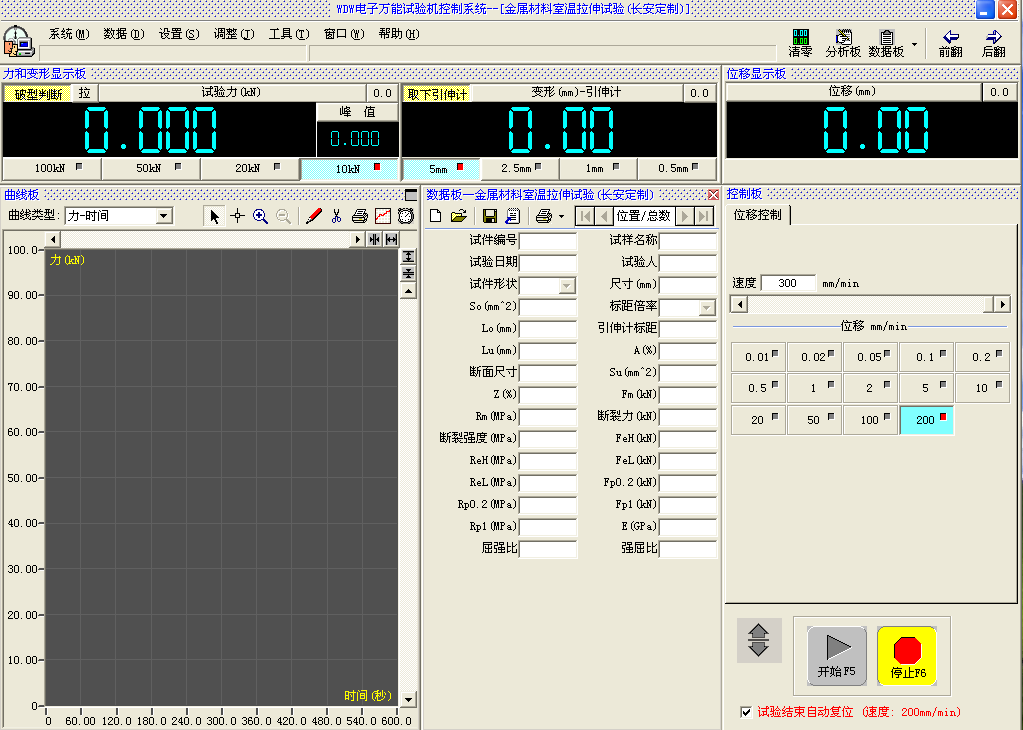The image size is (1023, 730).
Task: Open folder icon in data panel toolbar
Action: (459, 216)
